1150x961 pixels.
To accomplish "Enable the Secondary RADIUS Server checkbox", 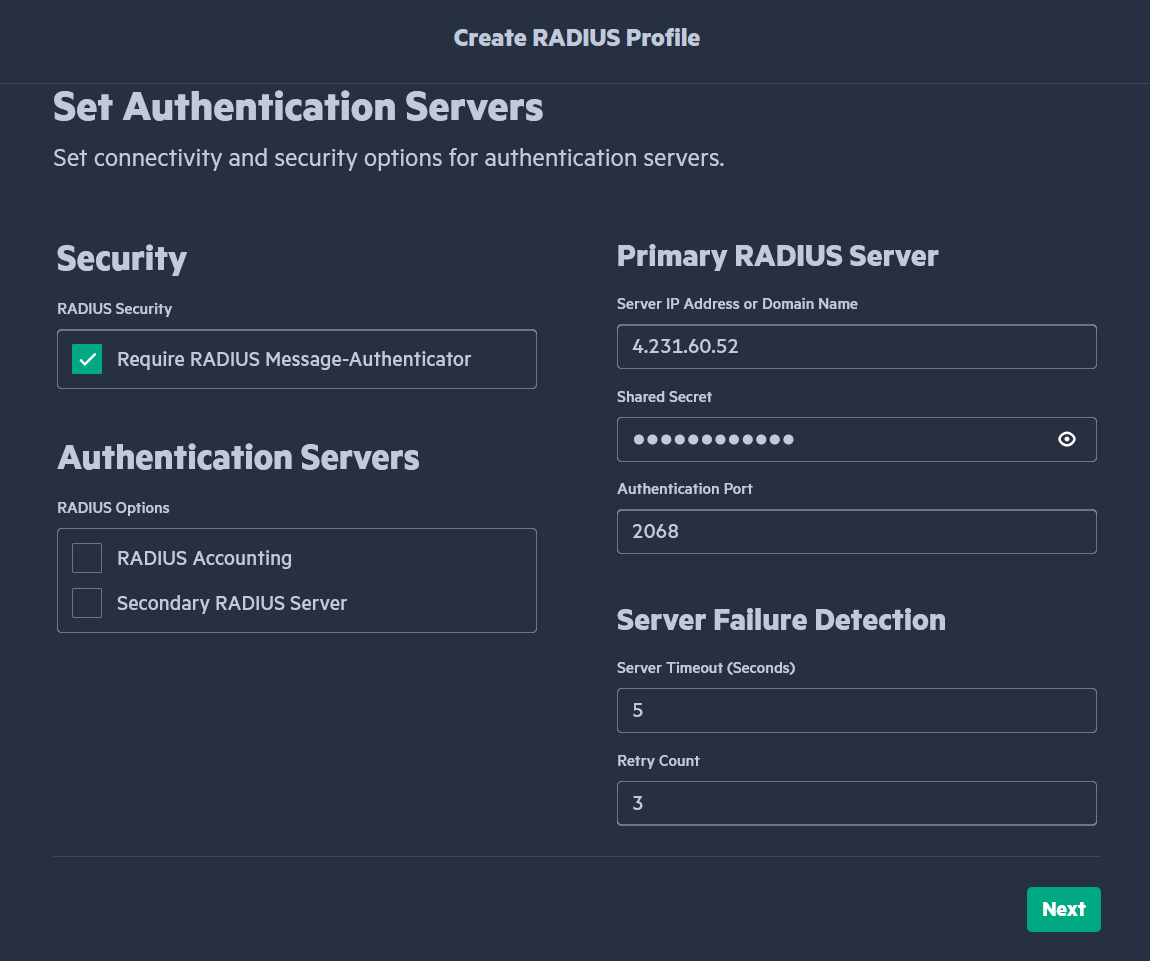I will coord(87,603).
